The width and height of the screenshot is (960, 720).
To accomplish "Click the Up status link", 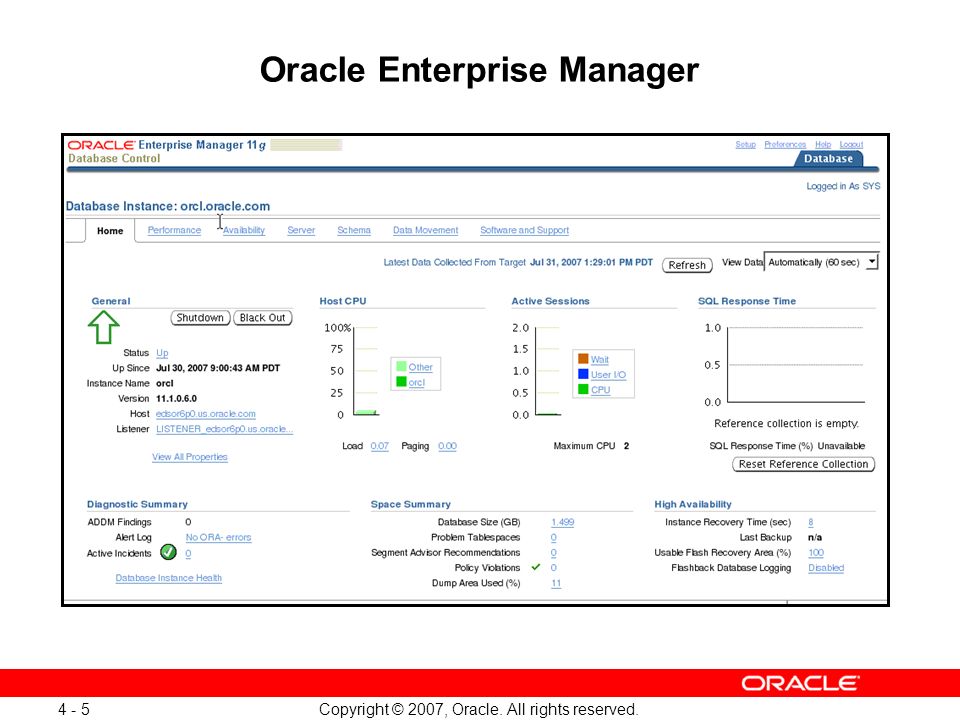I will coord(162,353).
